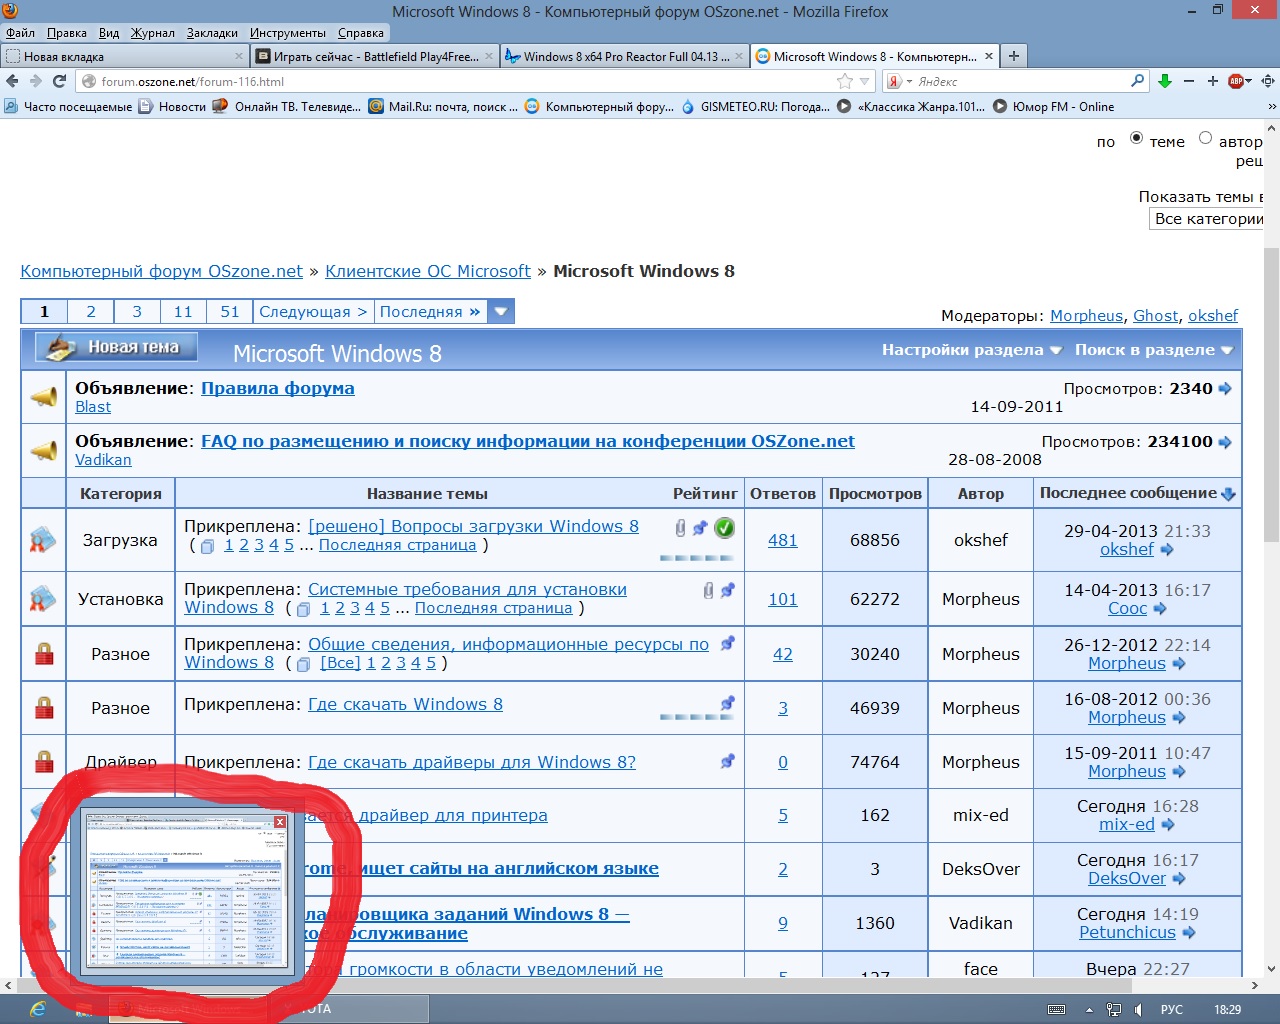
Task: Select the 'теме' search radio button
Action: [x=1136, y=138]
